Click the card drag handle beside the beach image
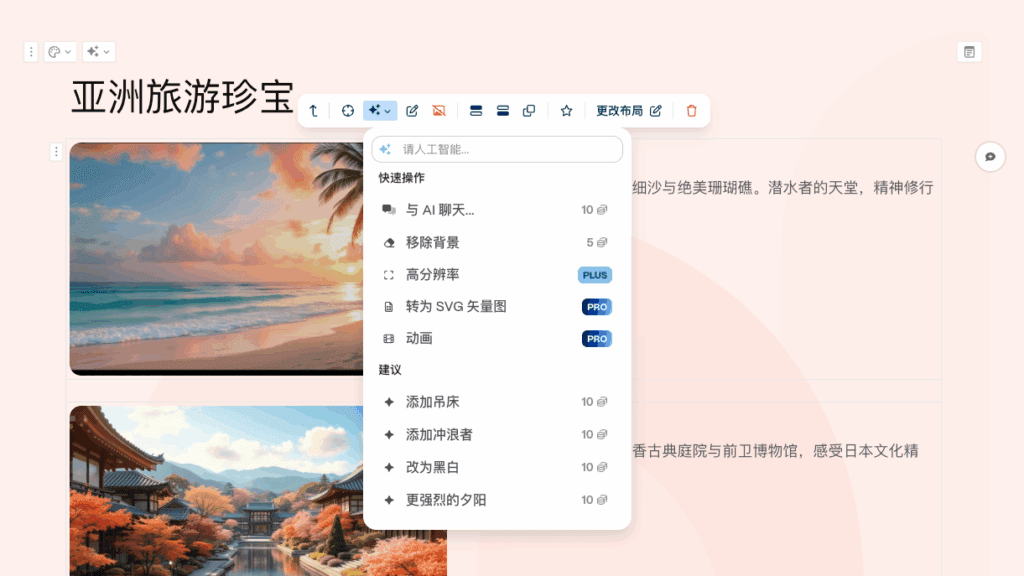This screenshot has width=1024, height=576. (x=56, y=152)
